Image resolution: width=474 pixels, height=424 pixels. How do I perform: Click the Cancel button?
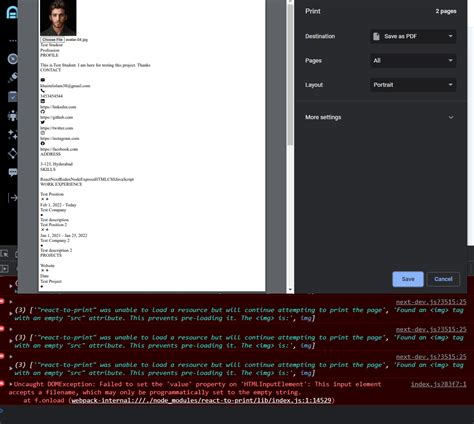tap(443, 279)
